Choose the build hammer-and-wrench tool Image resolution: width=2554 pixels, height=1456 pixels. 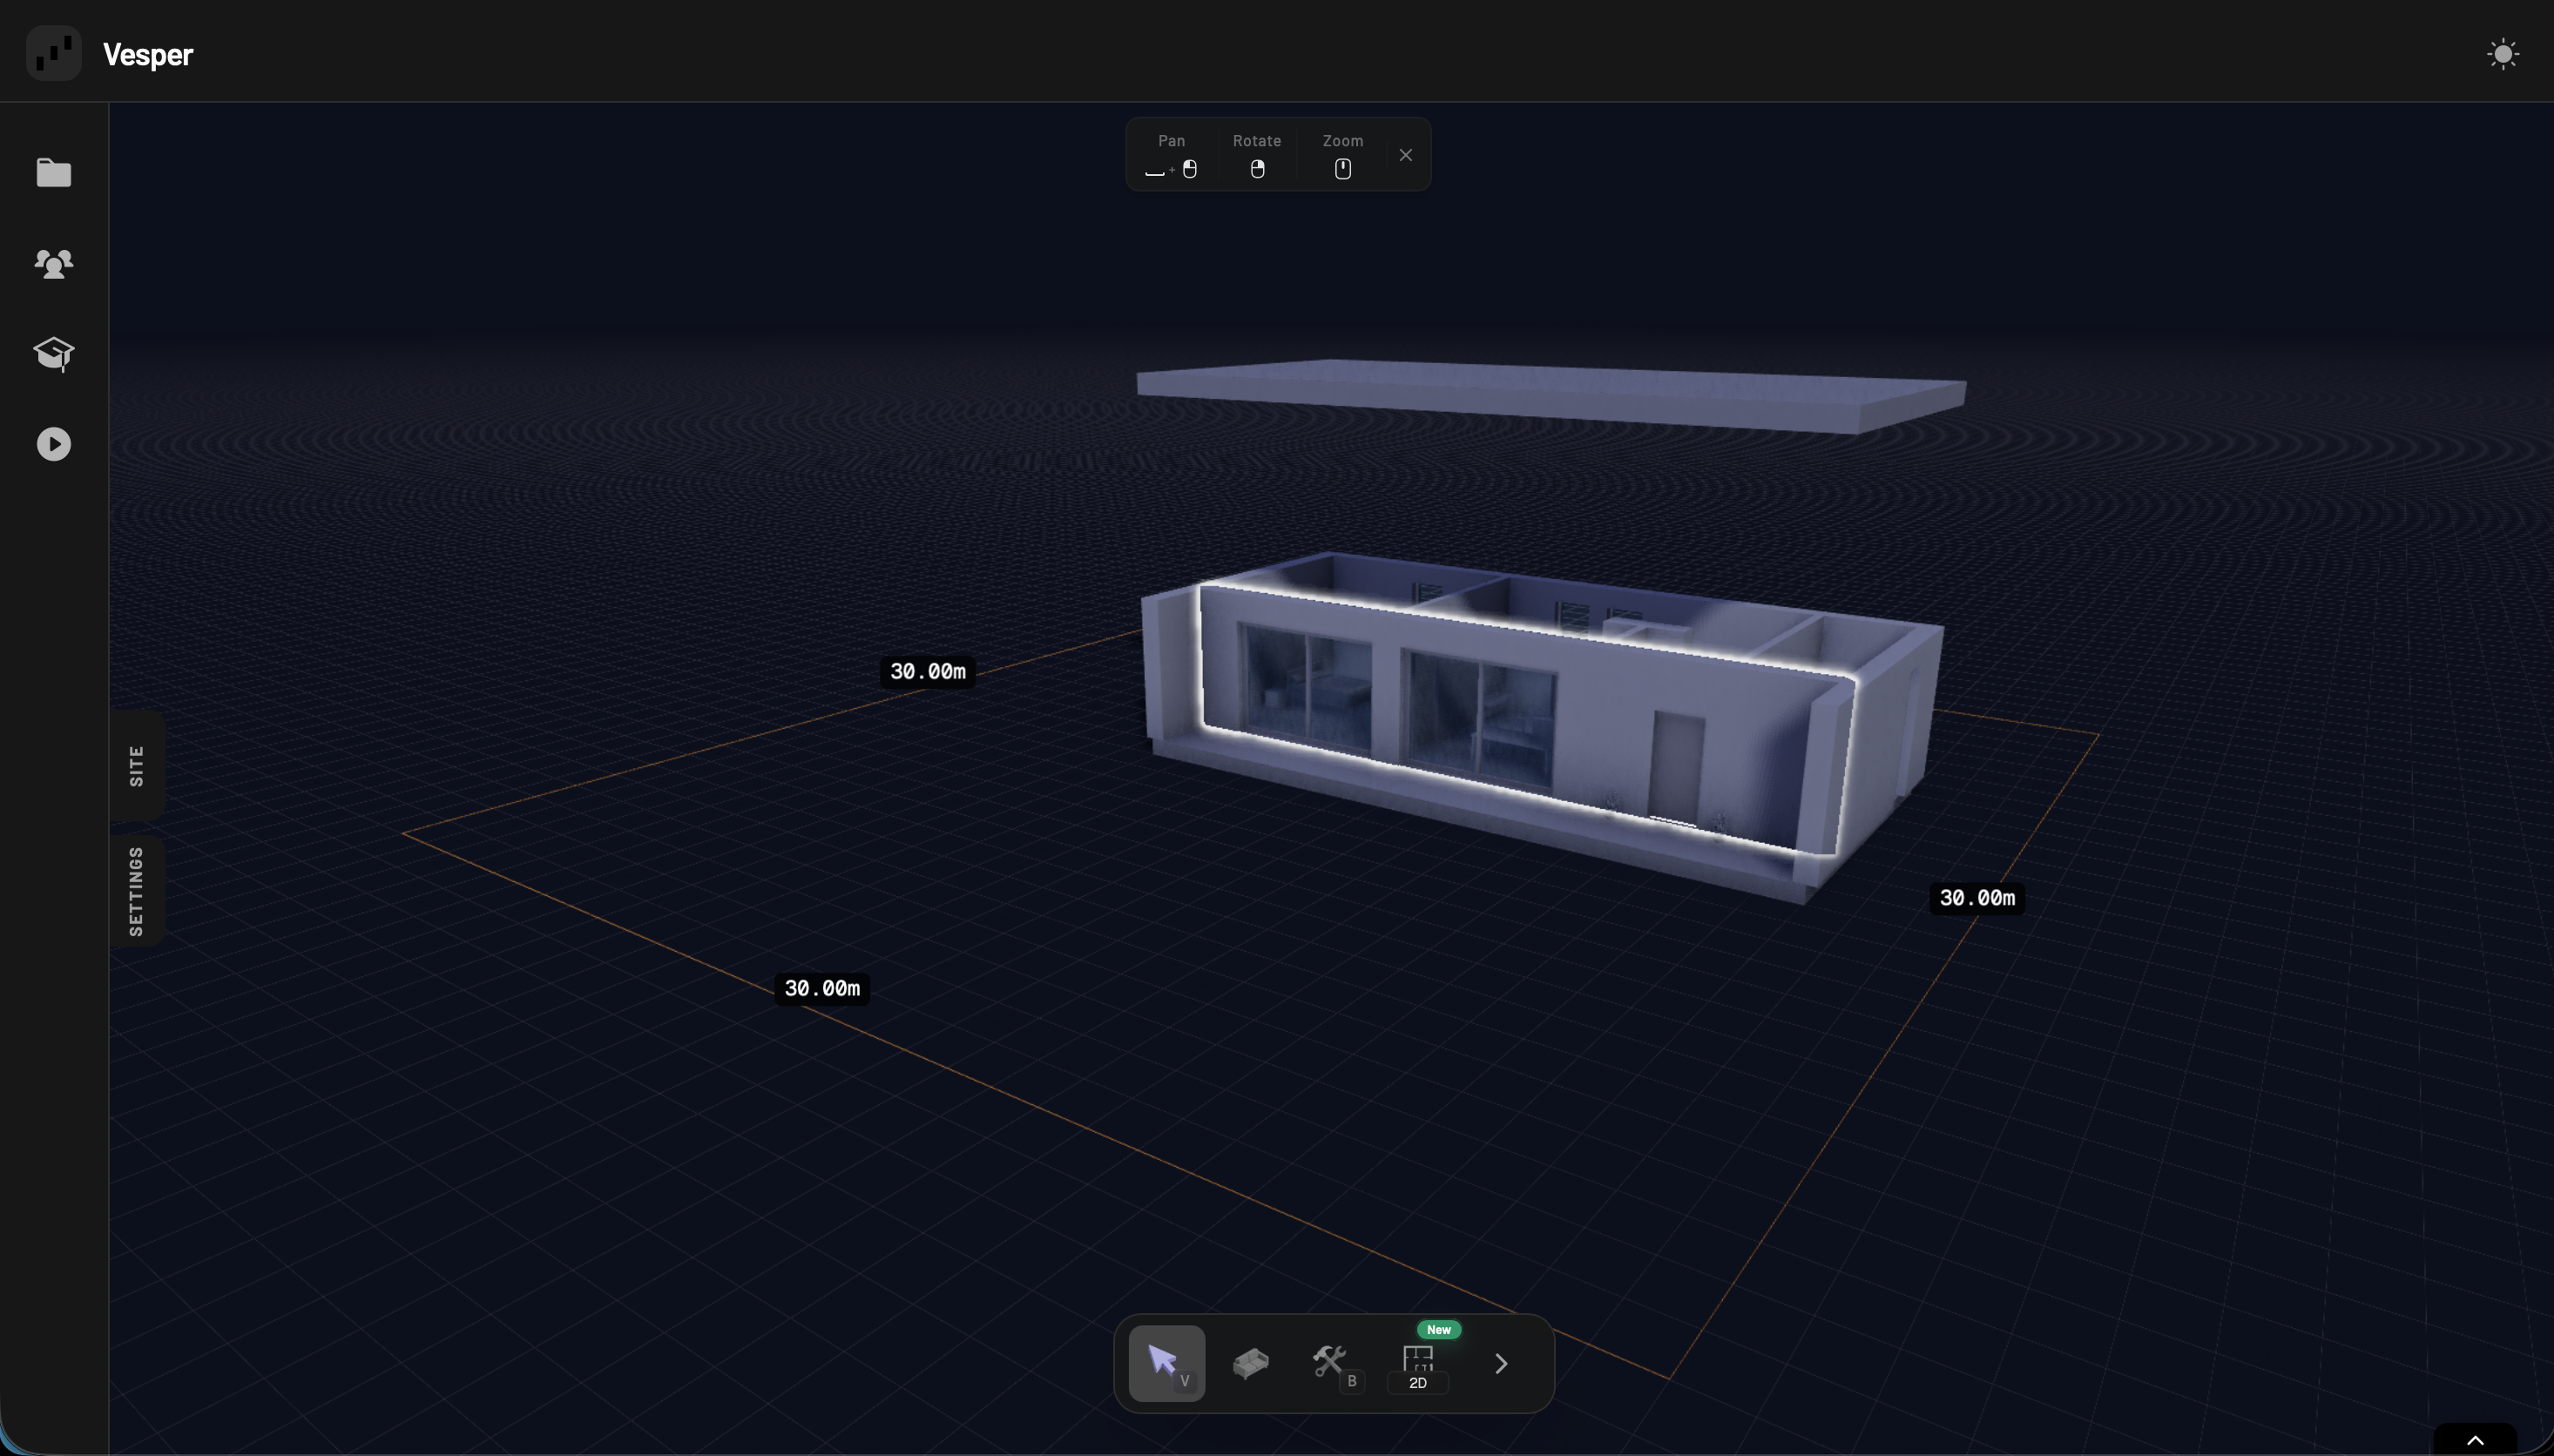coord(1332,1363)
